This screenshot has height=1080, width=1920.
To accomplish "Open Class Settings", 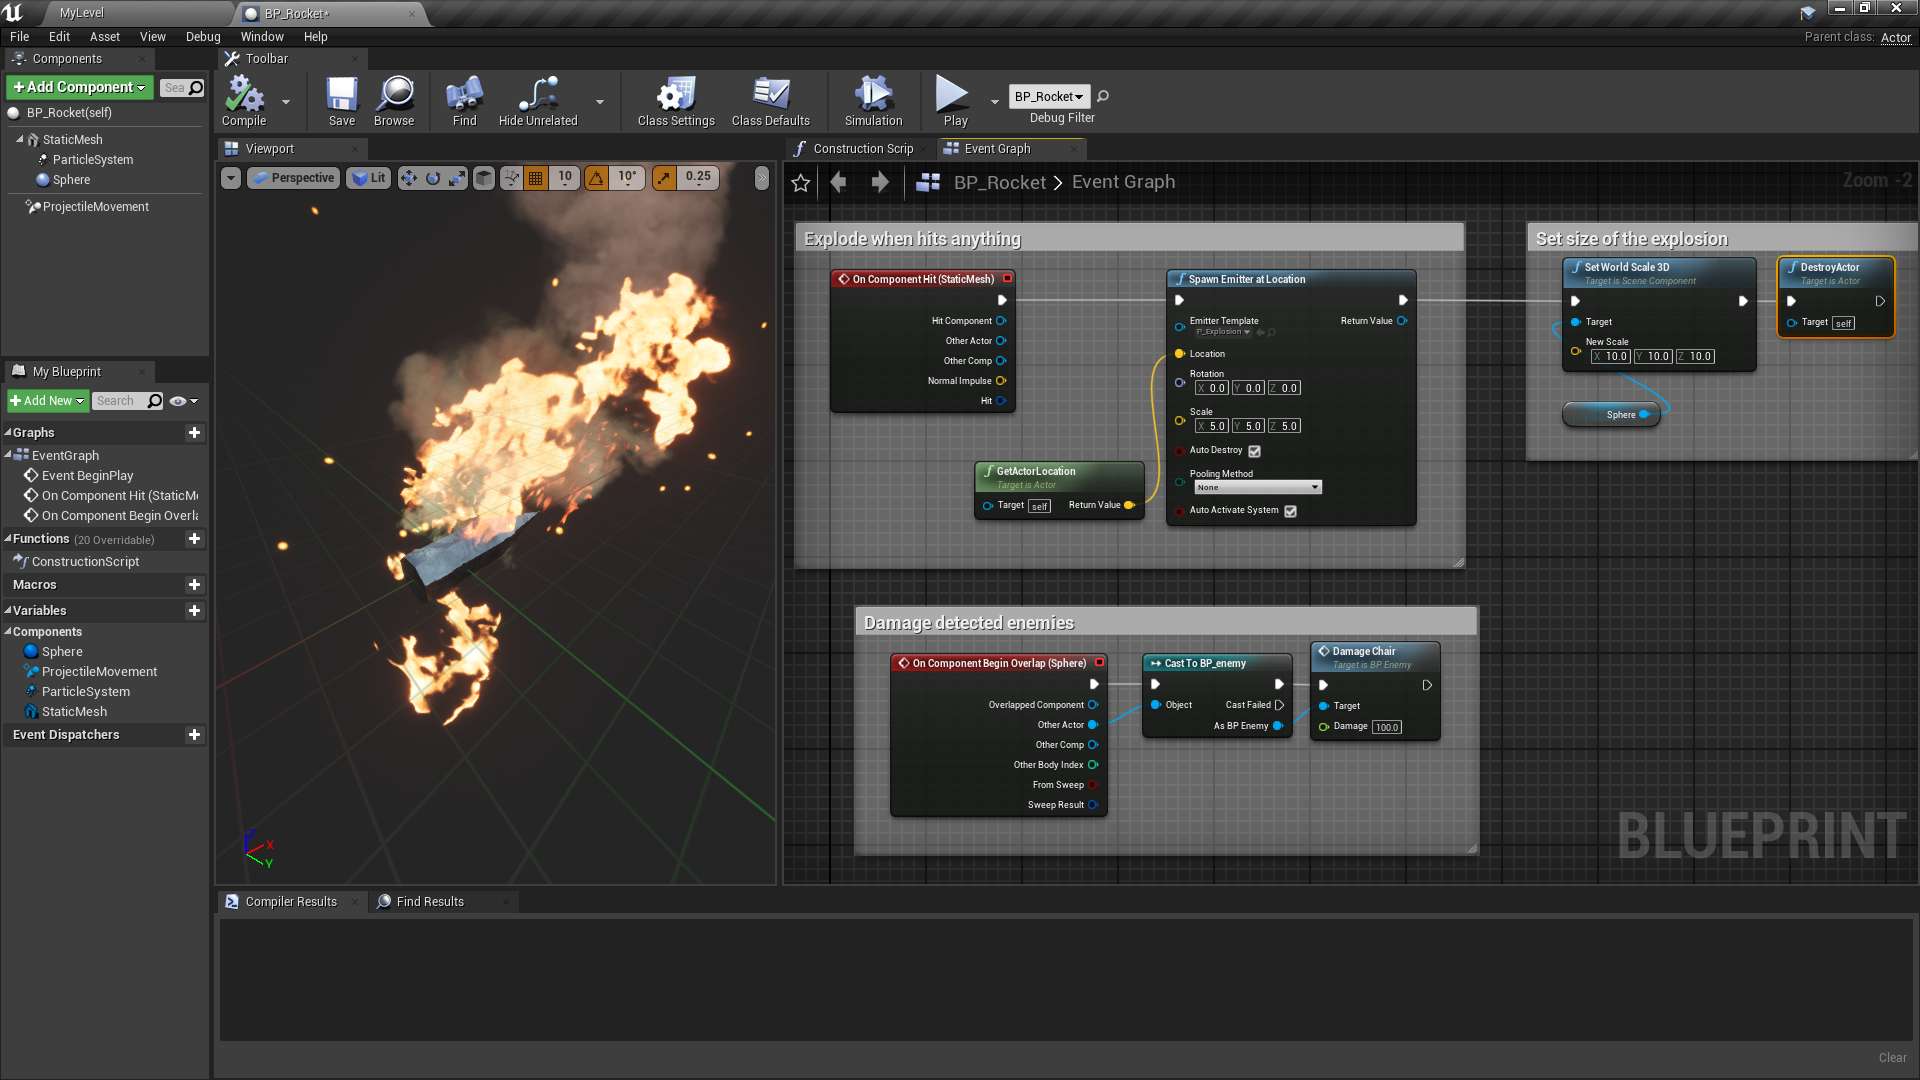I will [x=675, y=100].
